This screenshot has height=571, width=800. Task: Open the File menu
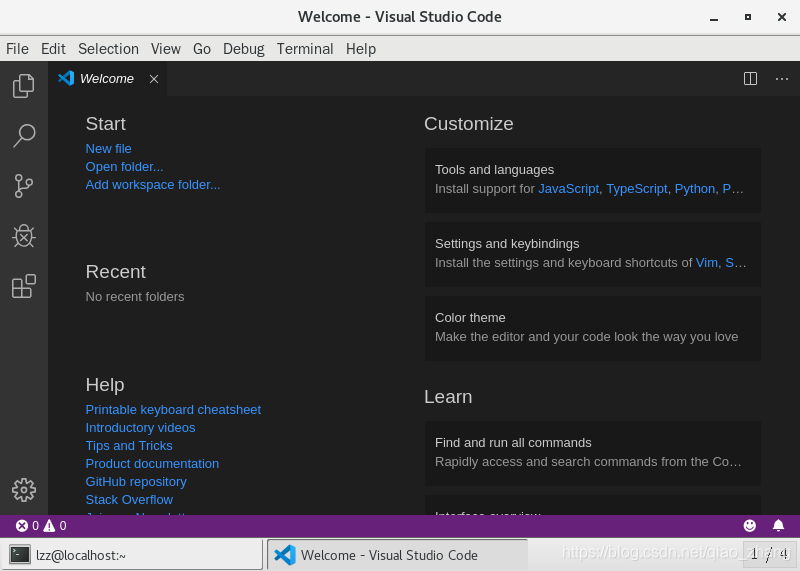tap(17, 49)
